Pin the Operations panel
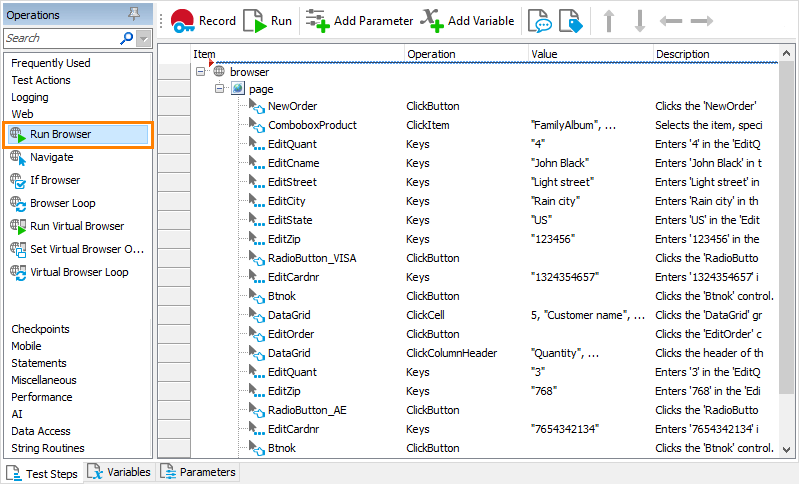Image resolution: width=799 pixels, height=484 pixels. (x=133, y=15)
